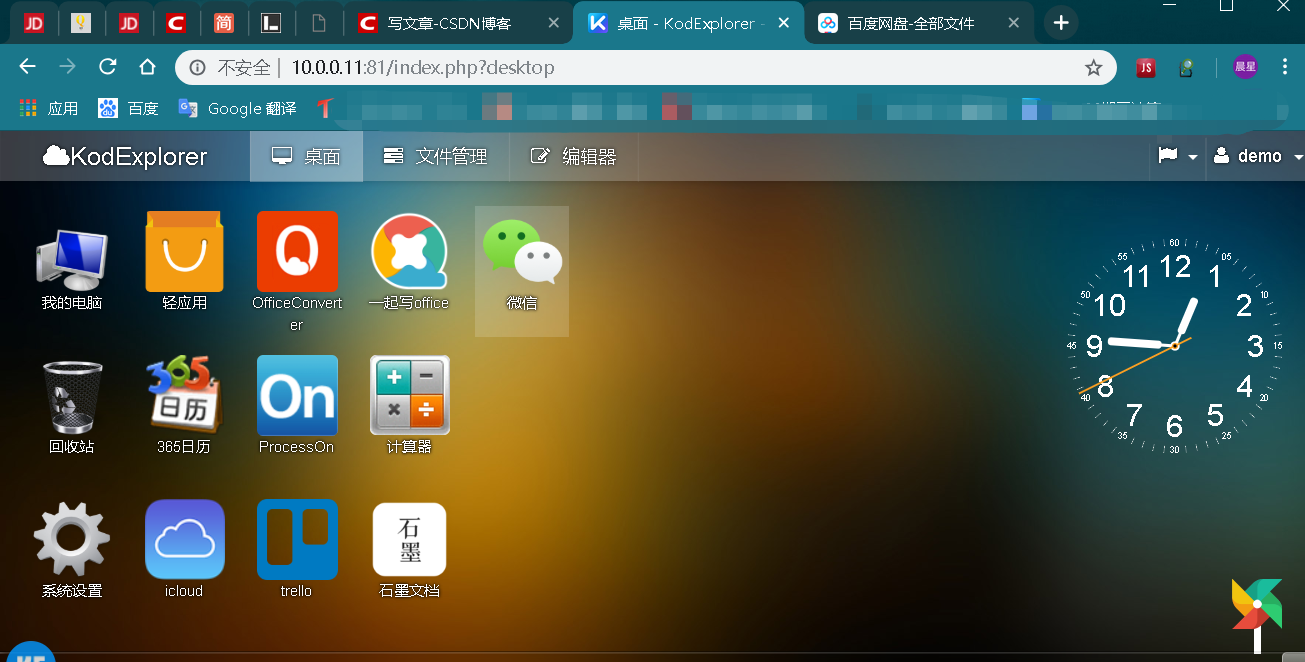
Task: Reload the current page
Action: coord(107,67)
